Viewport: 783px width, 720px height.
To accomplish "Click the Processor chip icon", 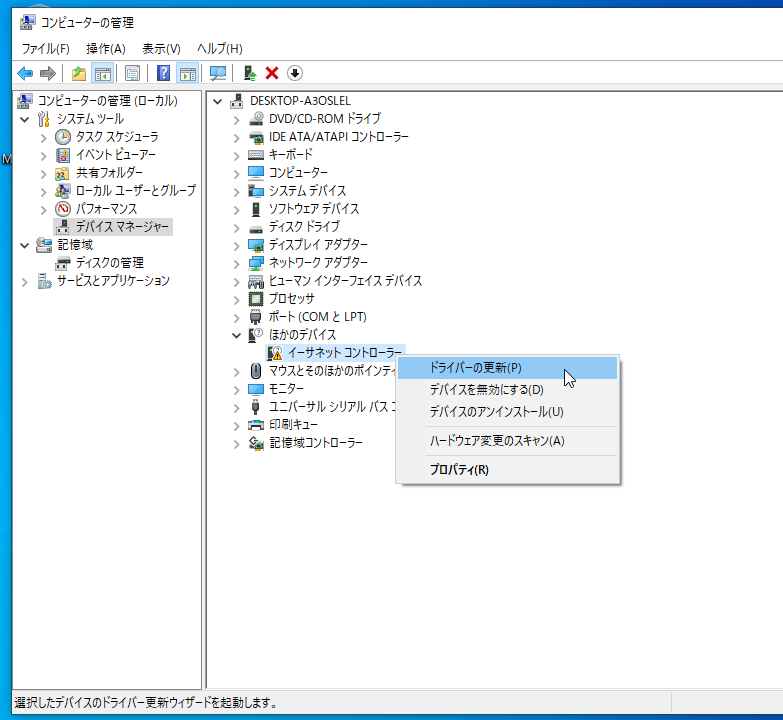I will coord(256,299).
